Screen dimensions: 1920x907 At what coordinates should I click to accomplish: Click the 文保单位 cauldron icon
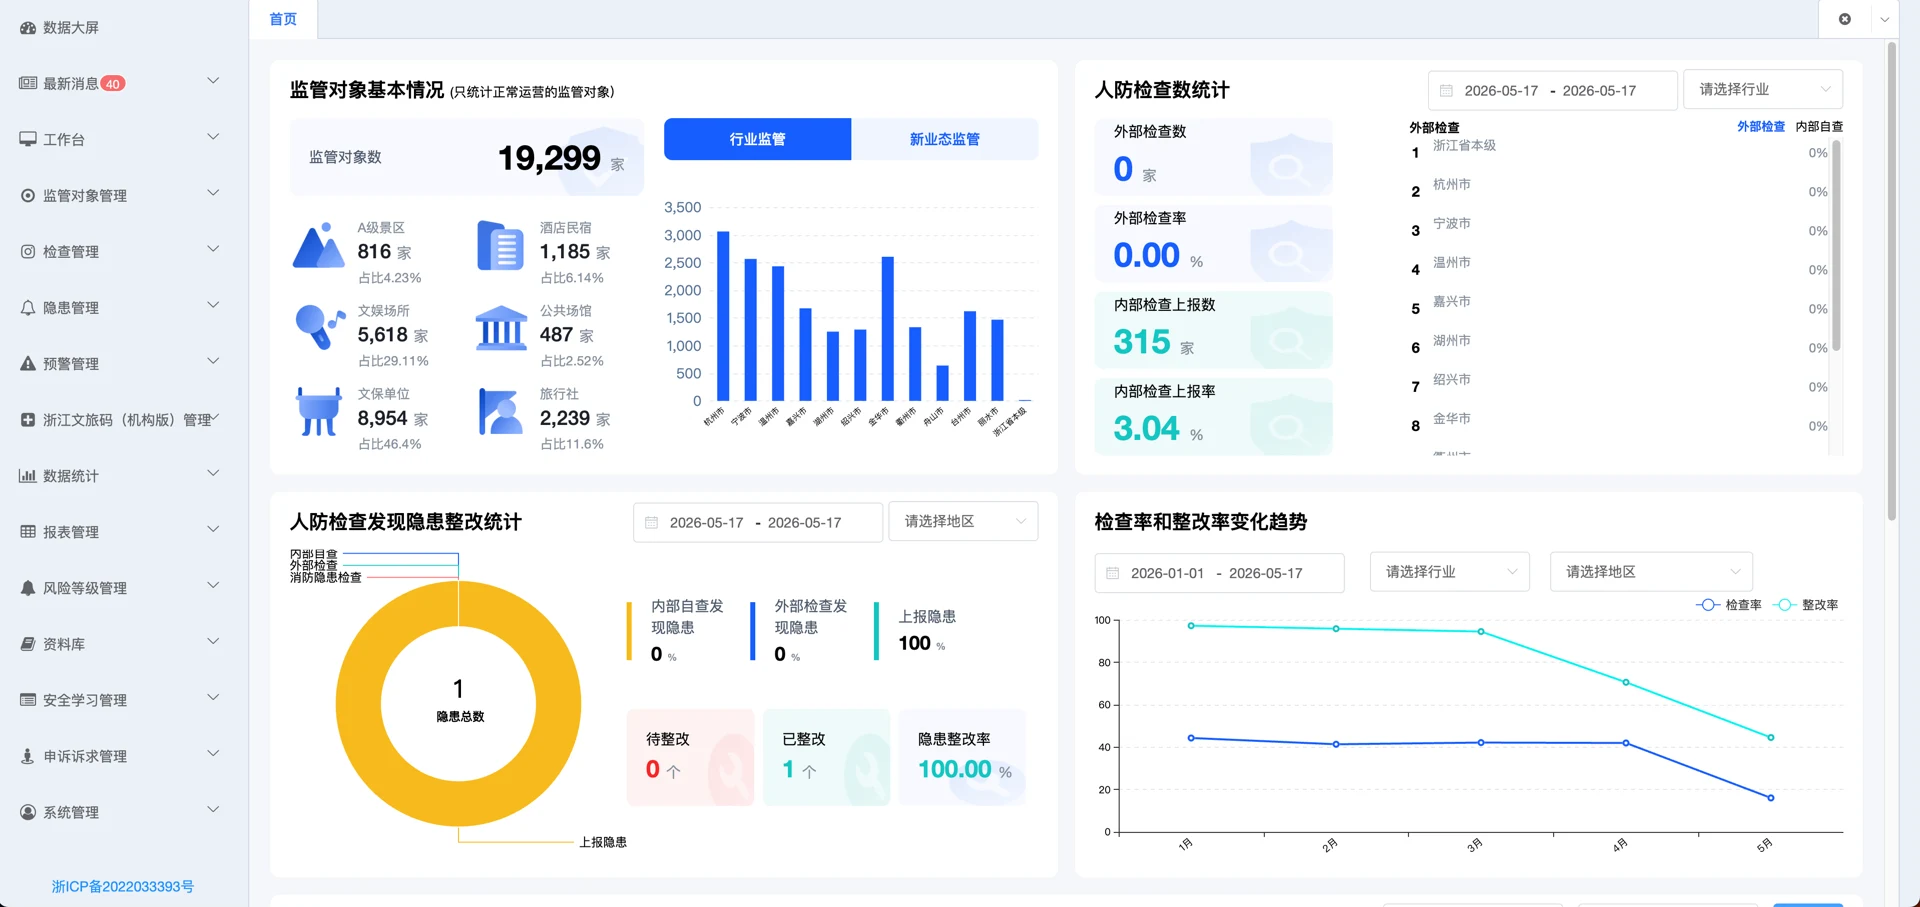coord(319,411)
